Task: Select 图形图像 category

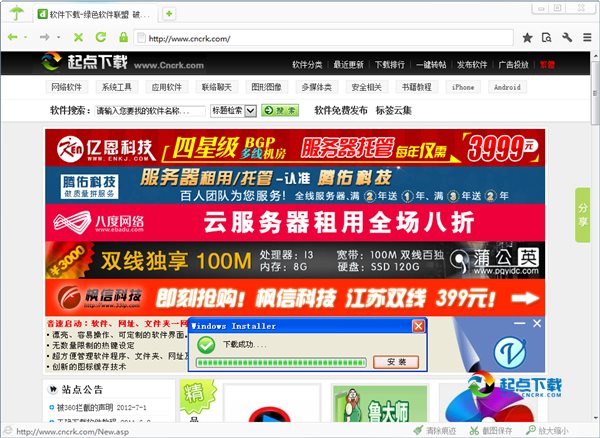Action: tap(266, 87)
